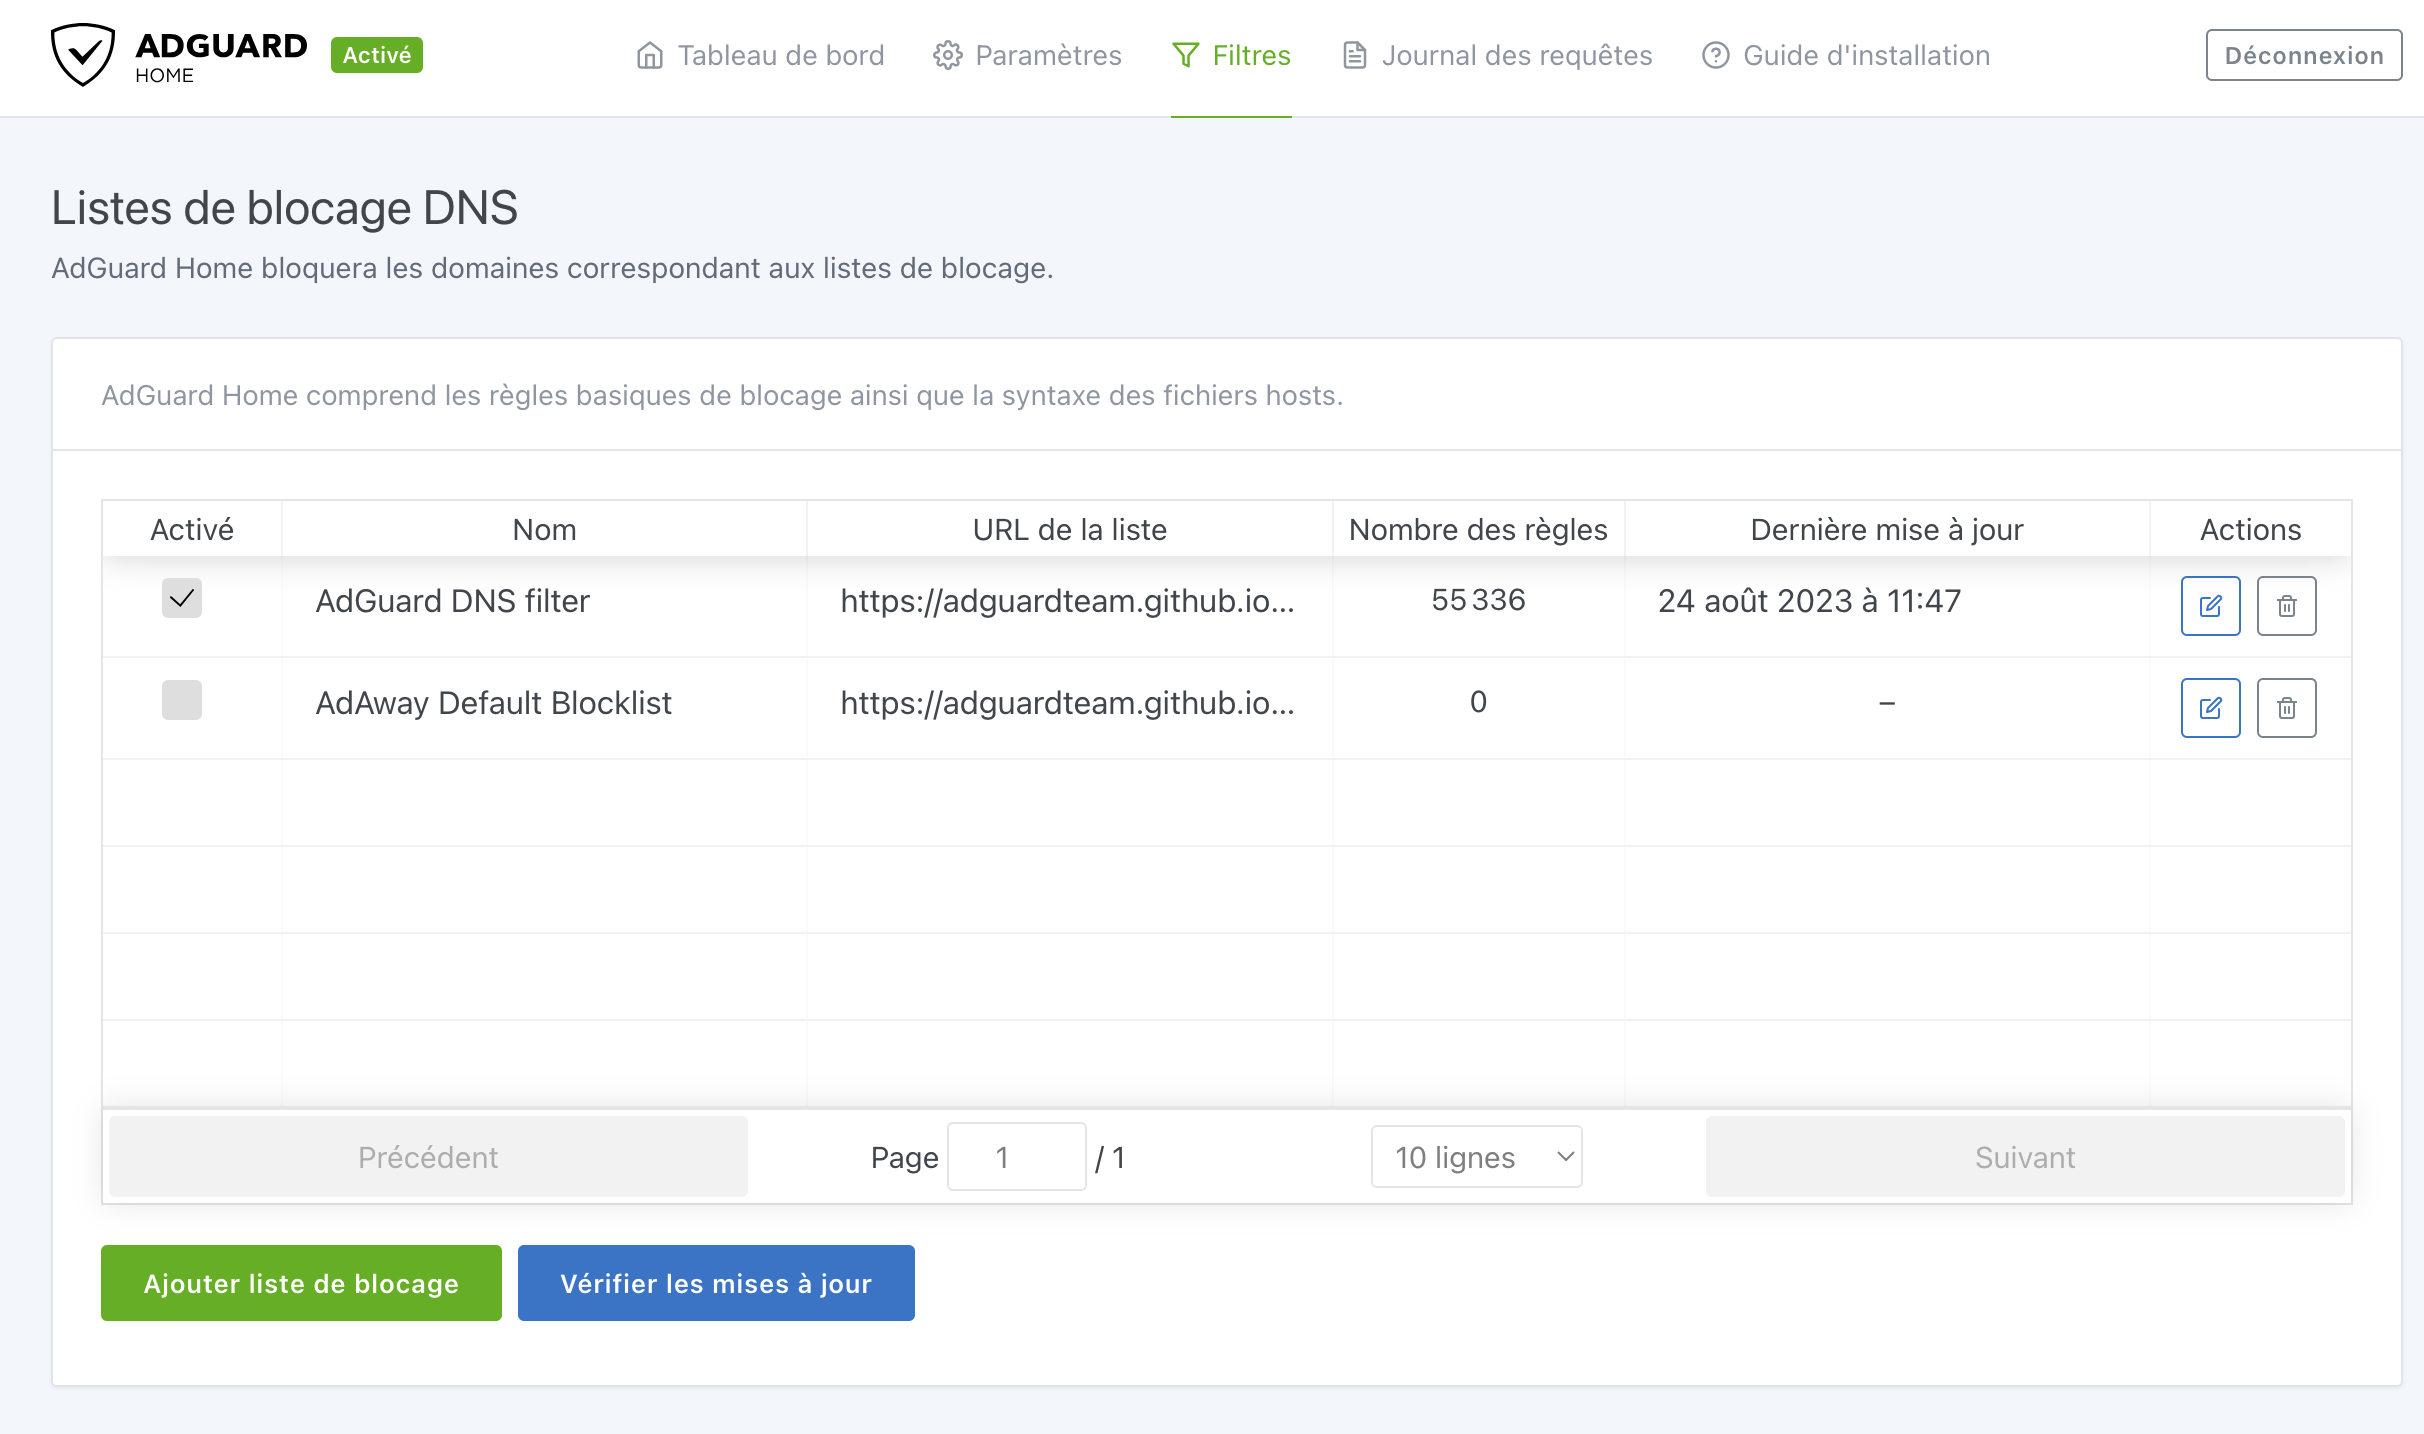Focus the Page number input field

(x=1016, y=1157)
